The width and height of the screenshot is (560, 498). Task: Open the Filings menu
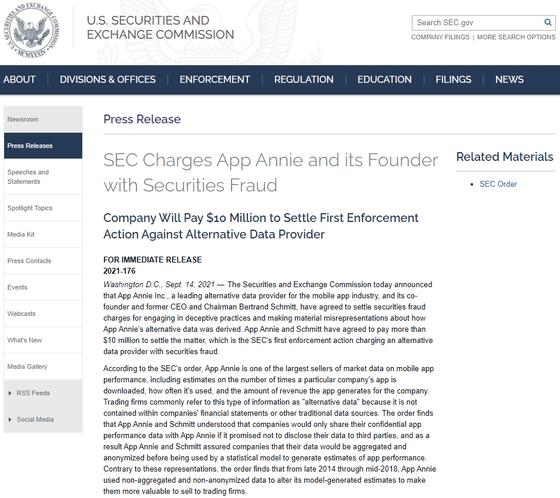coord(453,79)
